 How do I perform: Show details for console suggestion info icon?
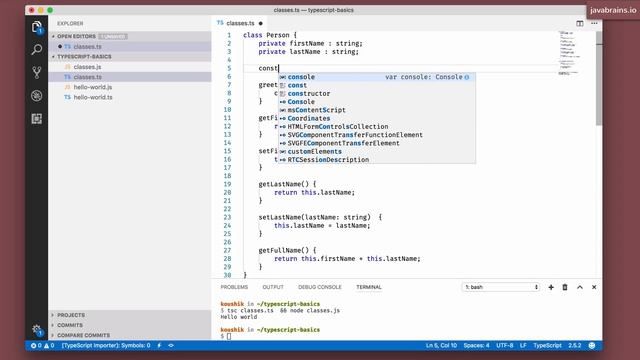click(x=467, y=77)
